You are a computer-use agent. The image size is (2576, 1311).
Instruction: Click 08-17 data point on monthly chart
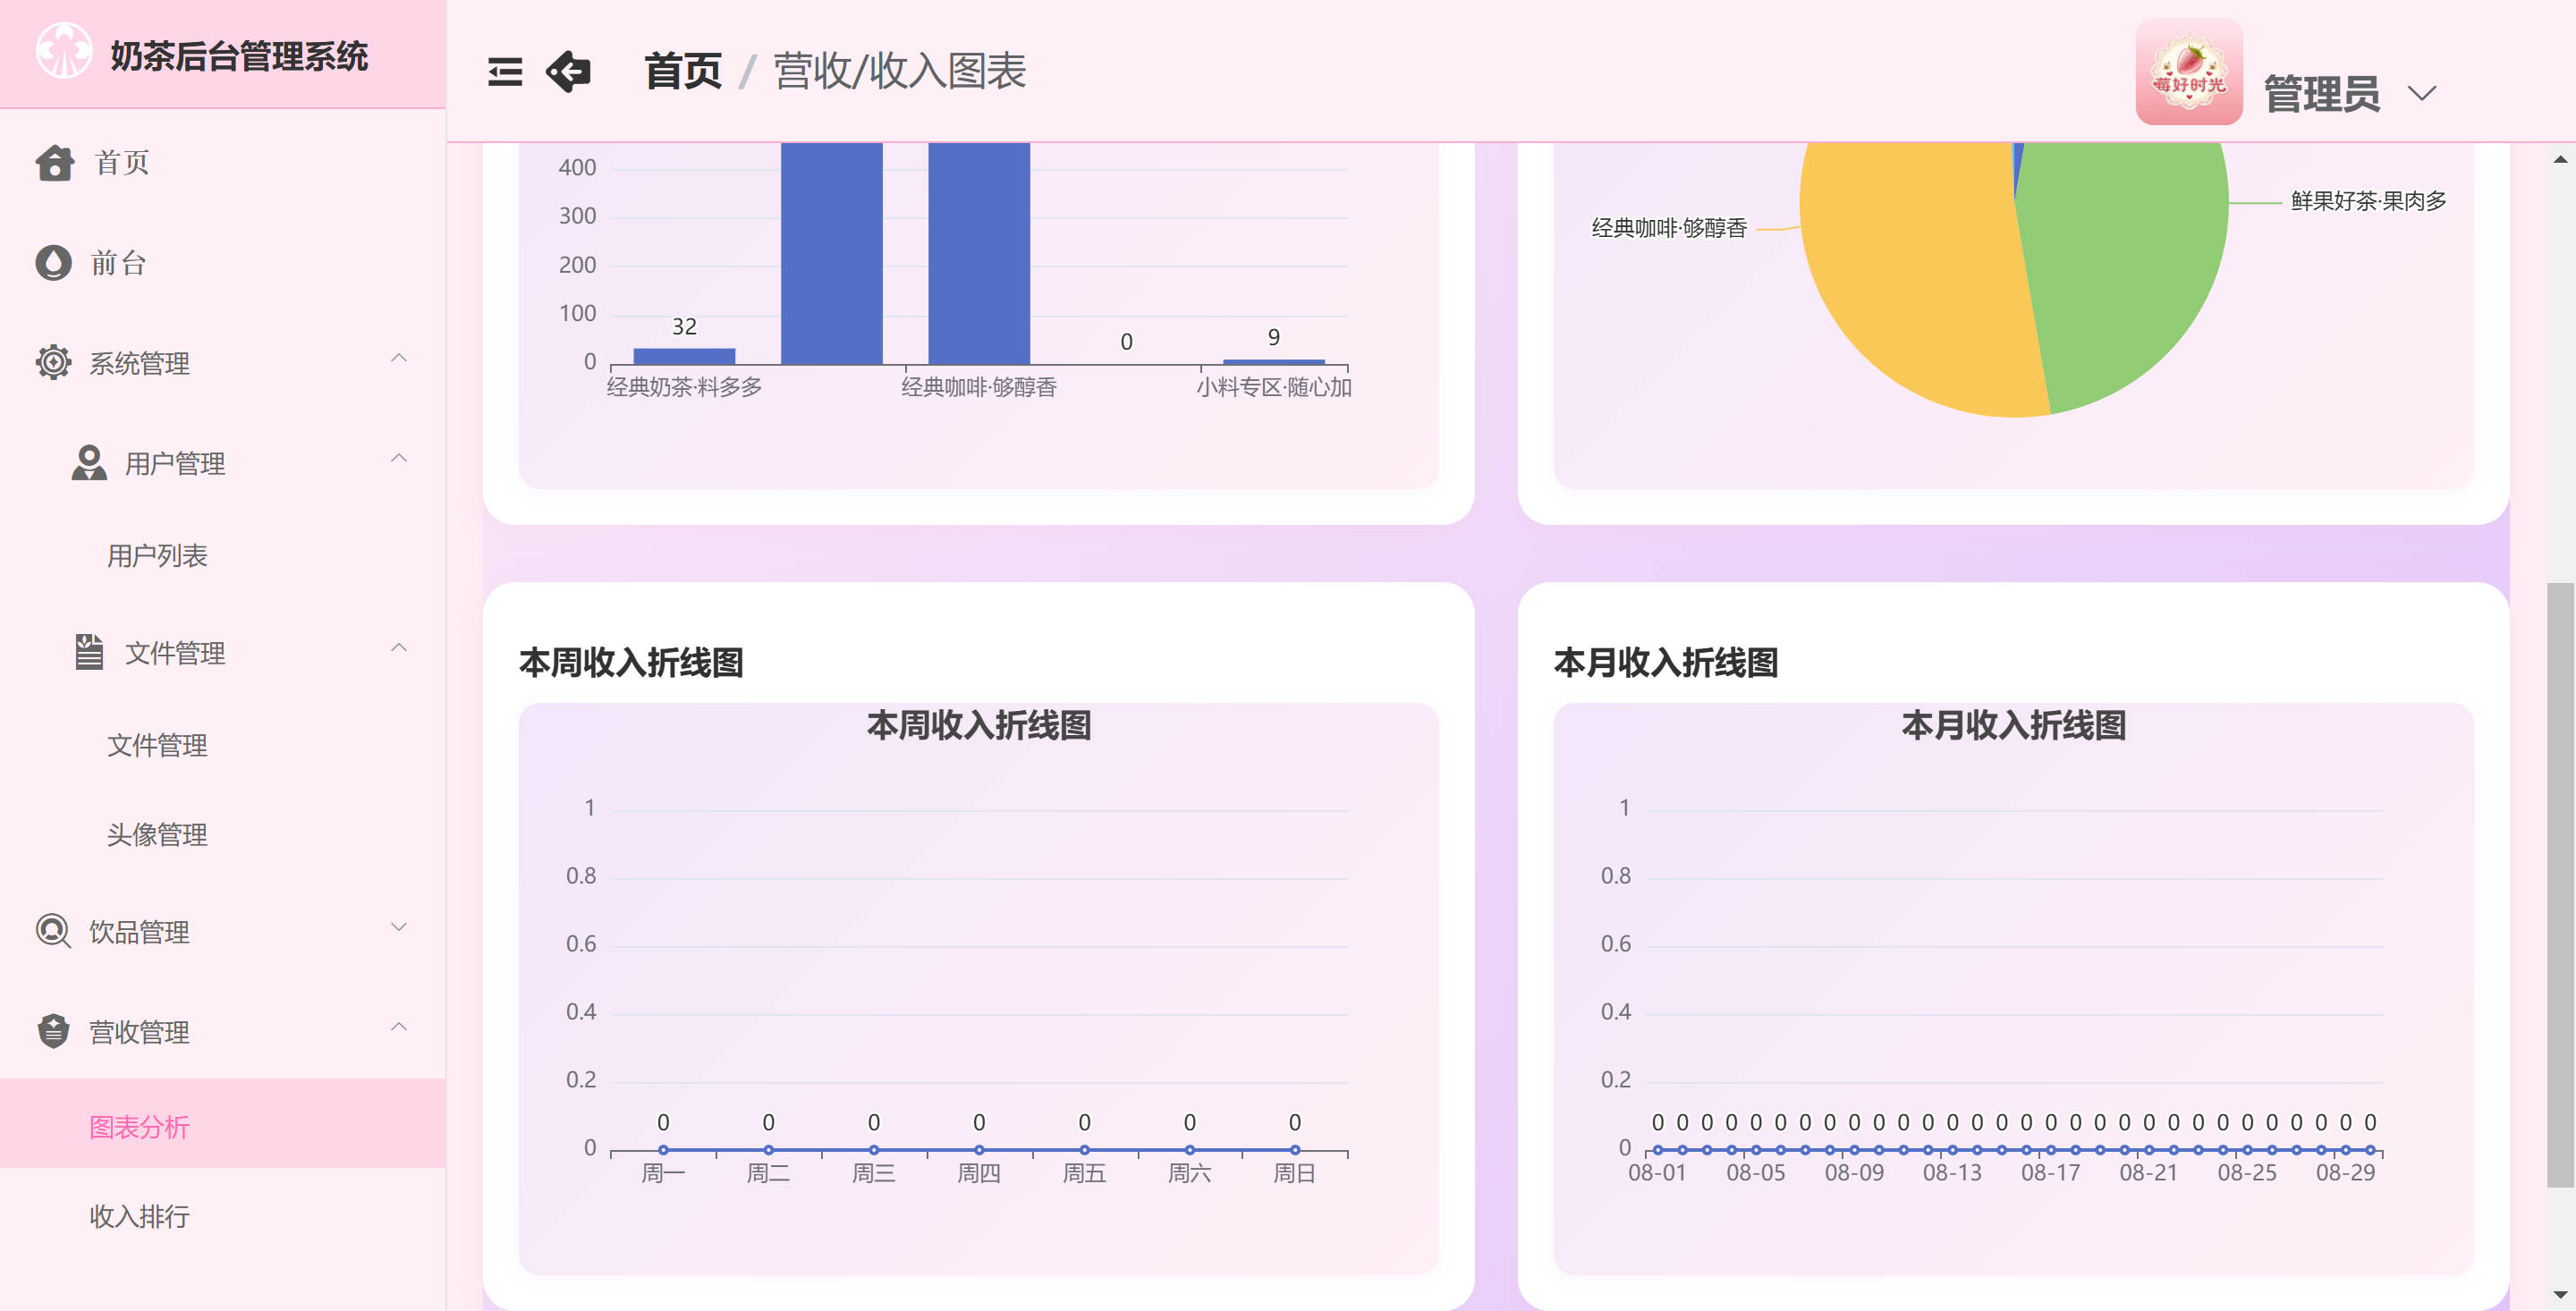pyautogui.click(x=2051, y=1150)
